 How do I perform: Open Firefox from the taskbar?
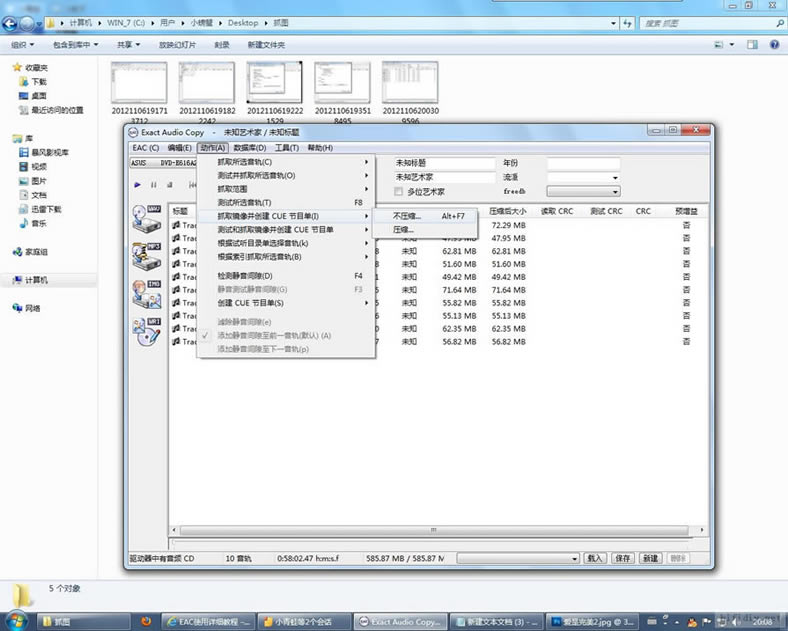pyautogui.click(x=146, y=622)
